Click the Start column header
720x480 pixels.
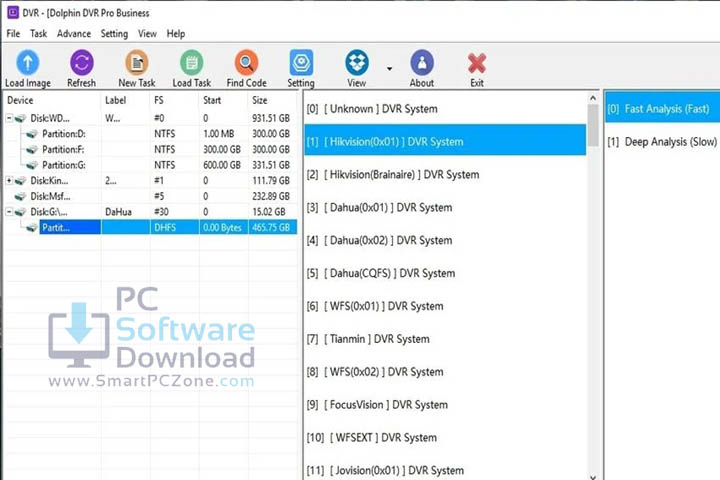[x=224, y=100]
